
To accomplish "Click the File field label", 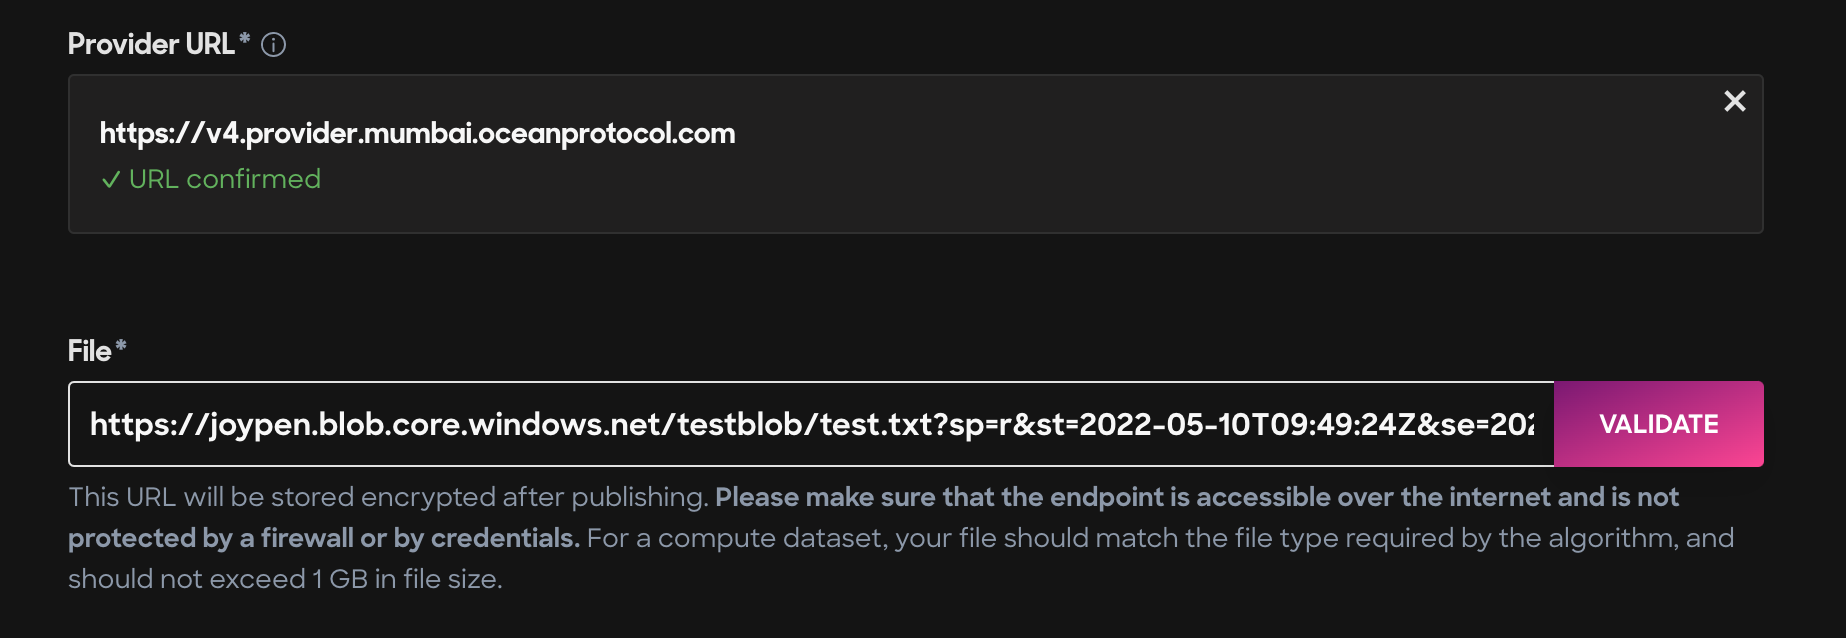I will point(89,351).
